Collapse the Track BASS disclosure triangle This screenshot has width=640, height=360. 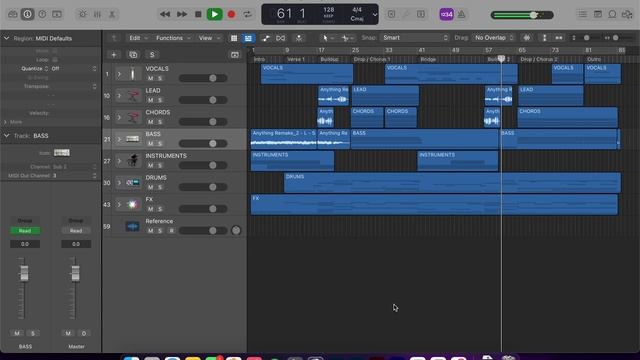pos(7,136)
